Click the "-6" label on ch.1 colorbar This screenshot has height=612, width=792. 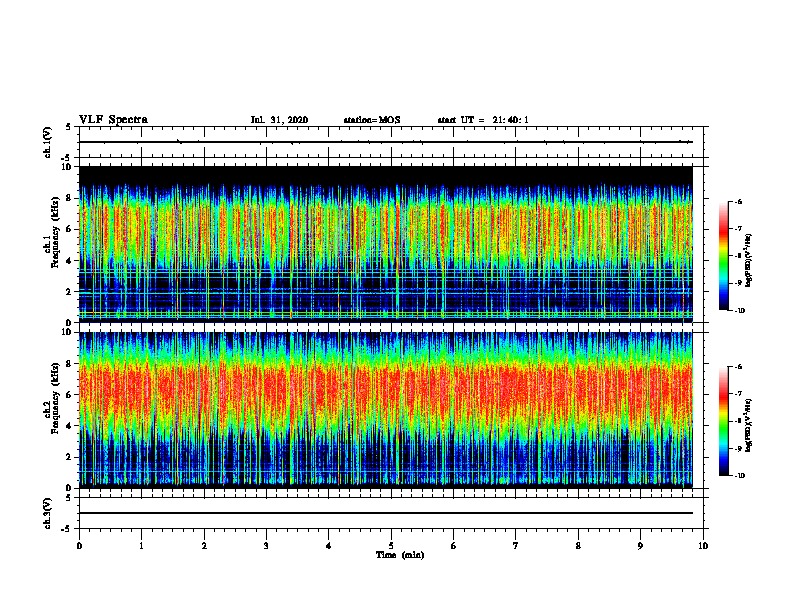(738, 201)
